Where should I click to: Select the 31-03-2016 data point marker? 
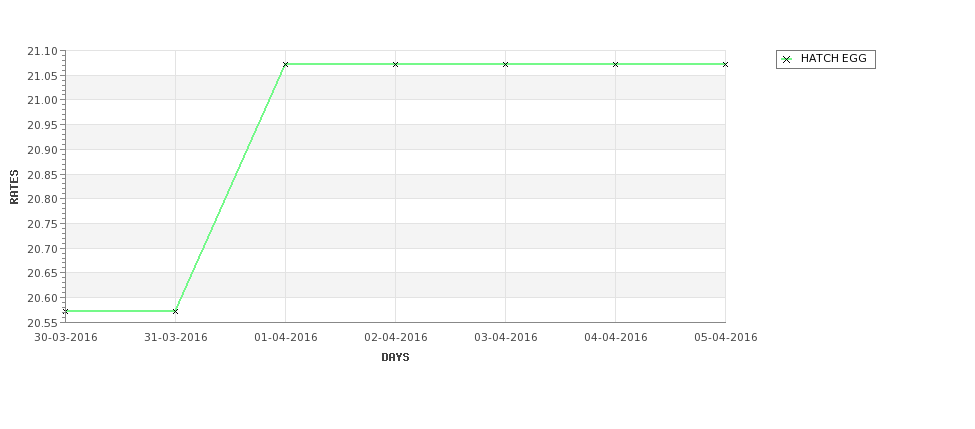175,311
